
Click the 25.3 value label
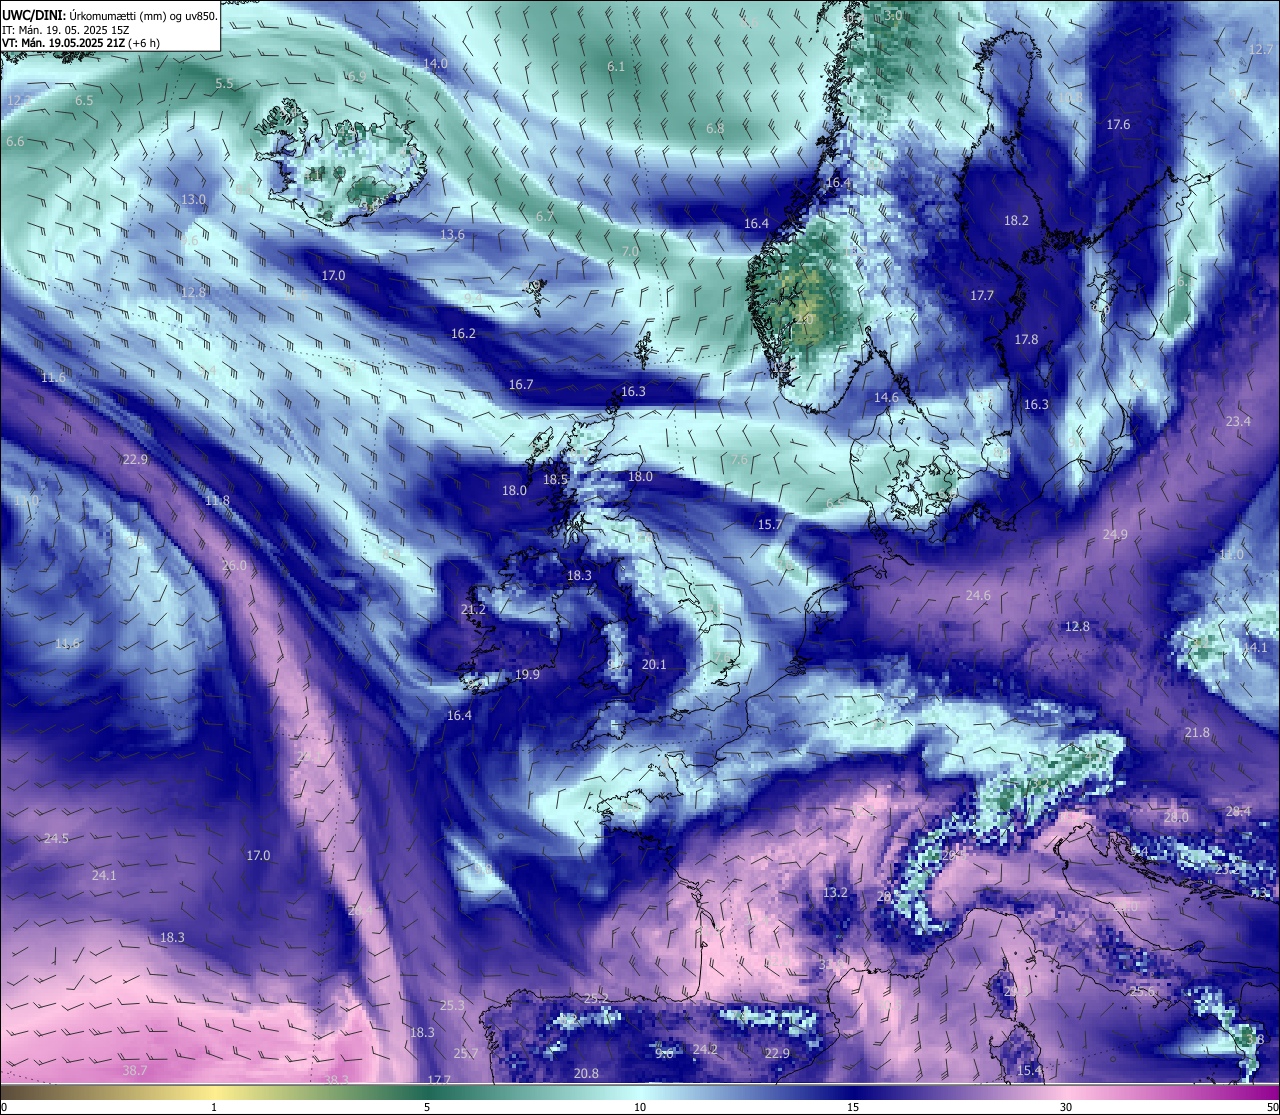coord(452,1005)
